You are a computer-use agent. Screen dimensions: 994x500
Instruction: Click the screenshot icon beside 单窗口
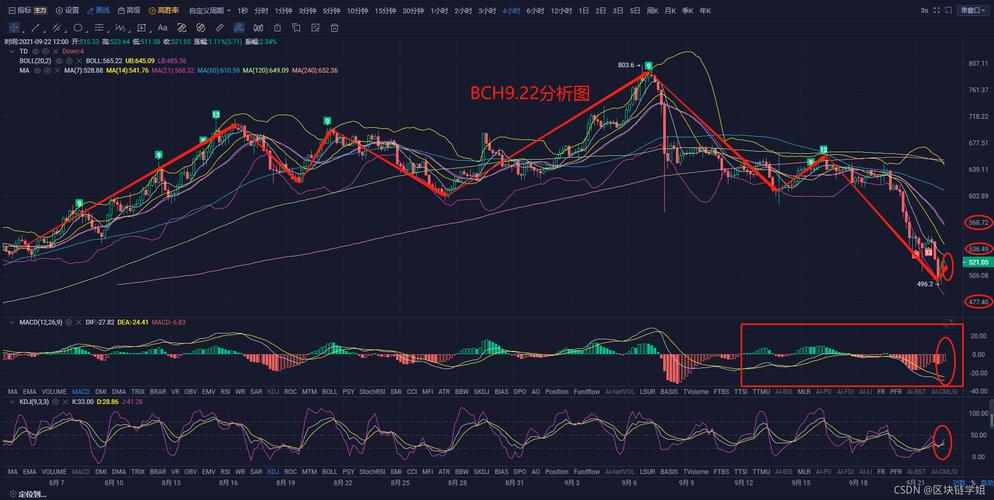click(x=948, y=11)
